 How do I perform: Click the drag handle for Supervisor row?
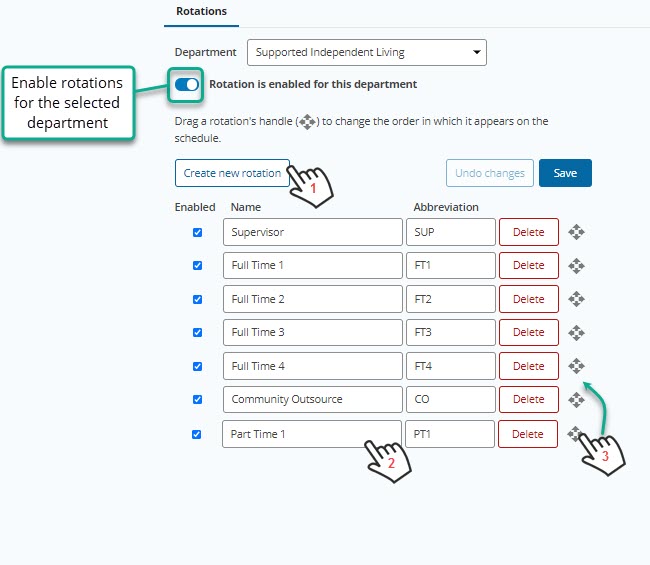point(576,232)
